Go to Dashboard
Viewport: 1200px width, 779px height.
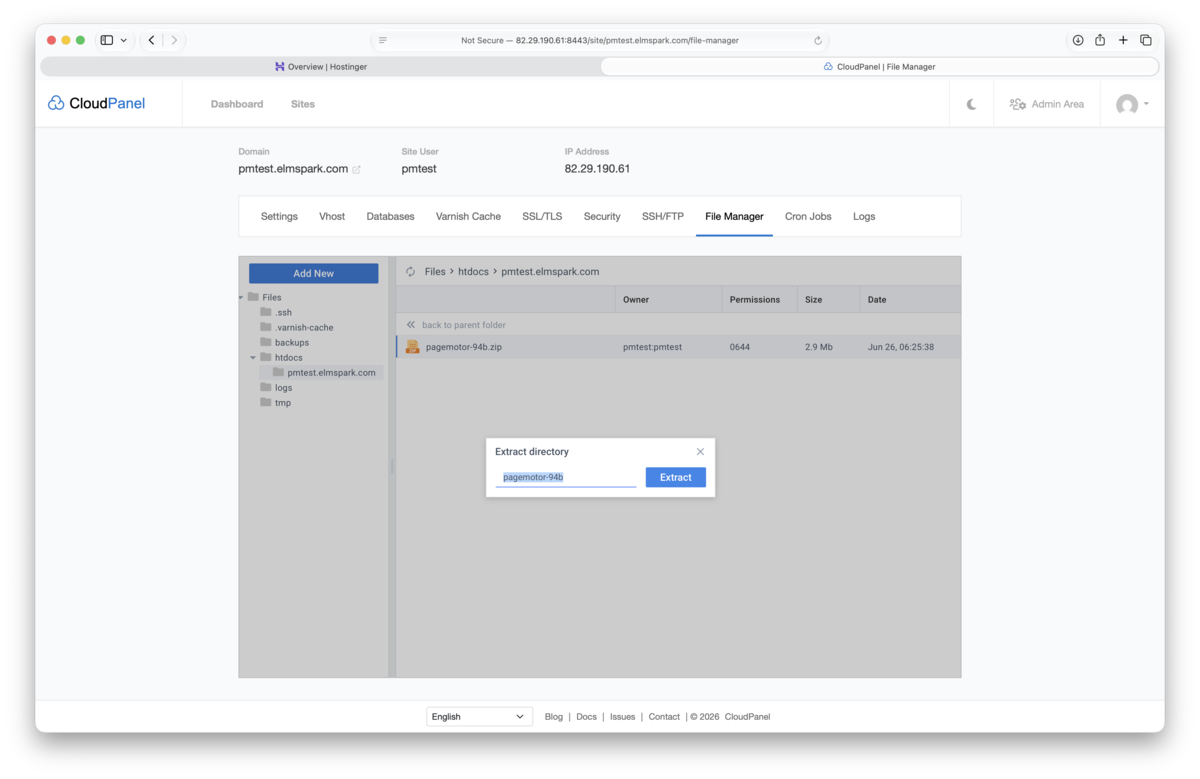pos(237,104)
